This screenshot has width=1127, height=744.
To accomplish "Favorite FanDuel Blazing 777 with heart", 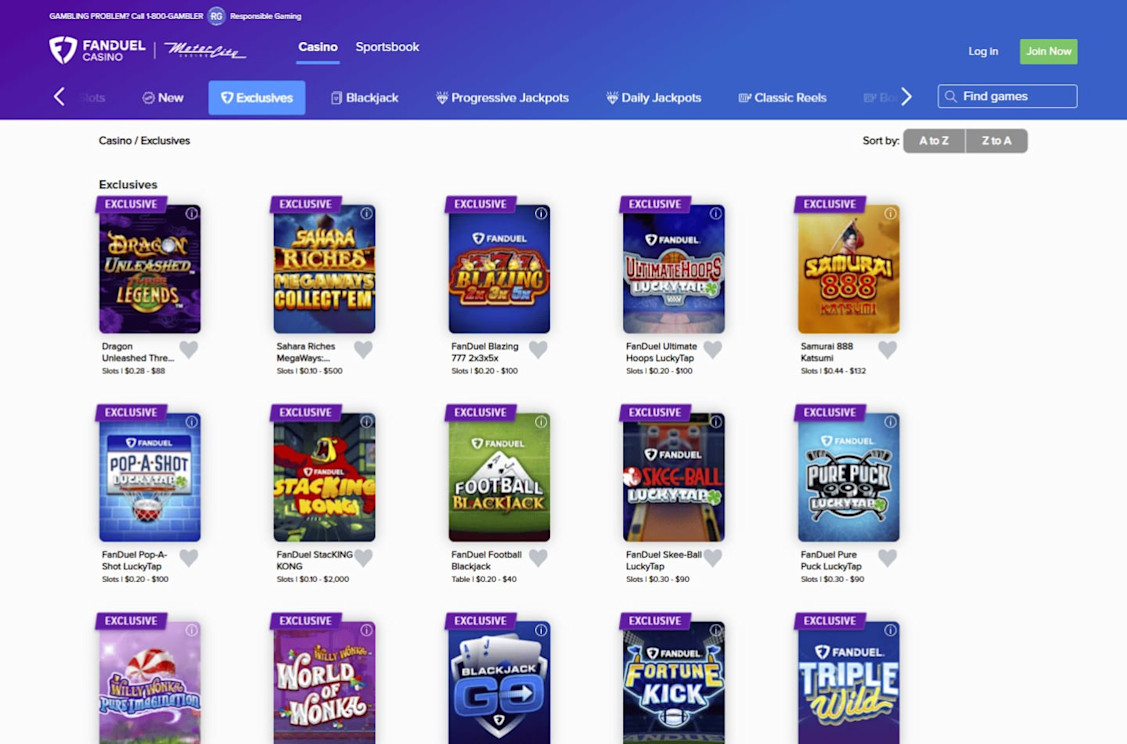I will (538, 349).
